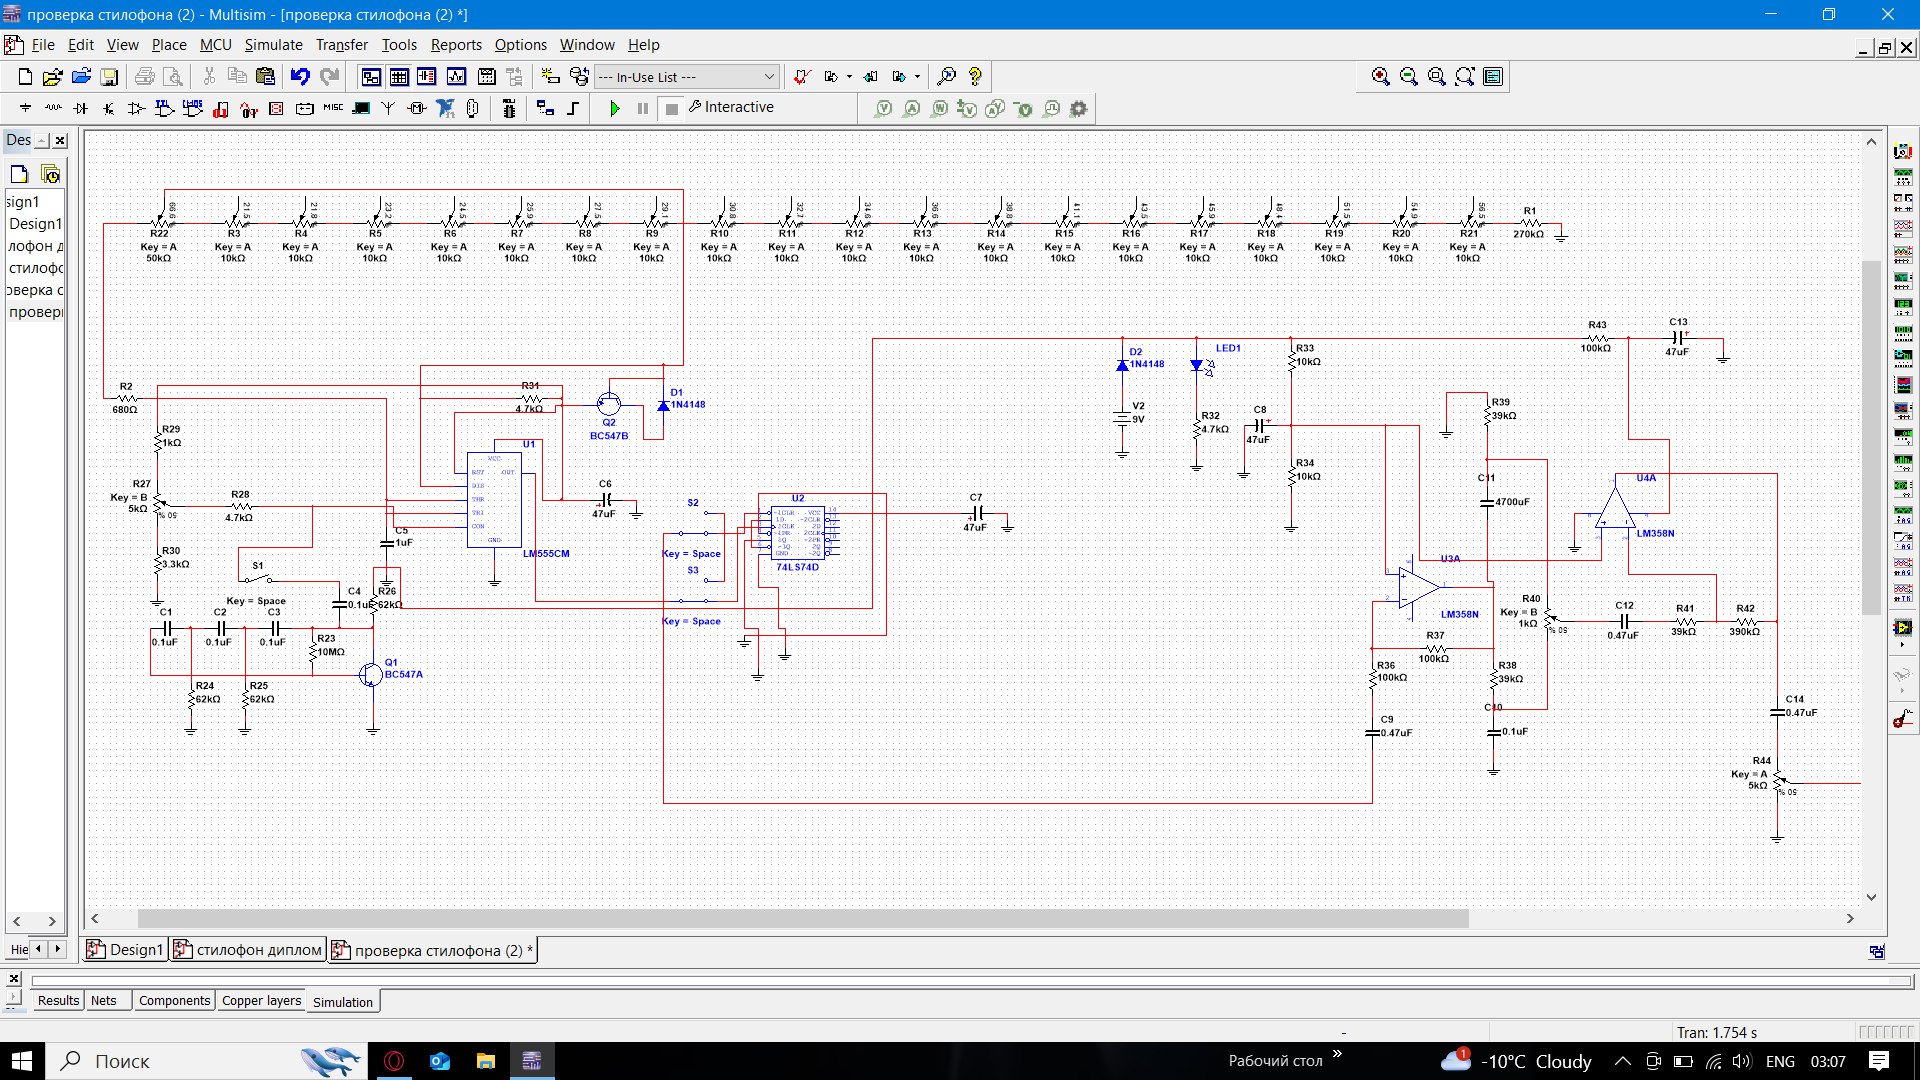Click the Zoom to fit page icon
Image resolution: width=1920 pixels, height=1080 pixels.
[x=1465, y=77]
